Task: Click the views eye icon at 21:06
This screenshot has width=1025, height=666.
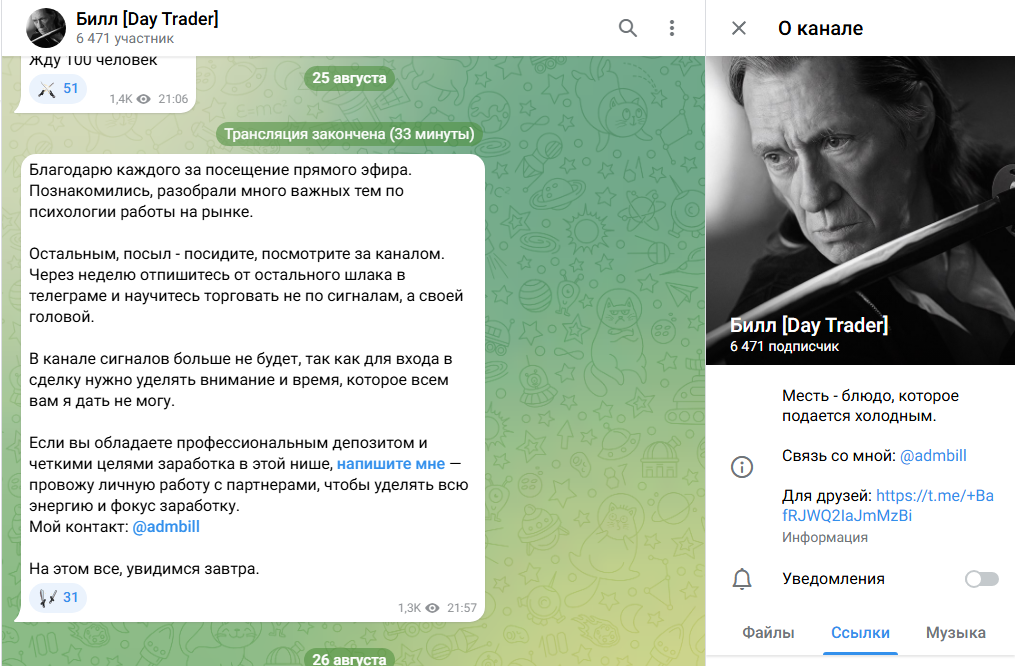Action: pos(144,99)
